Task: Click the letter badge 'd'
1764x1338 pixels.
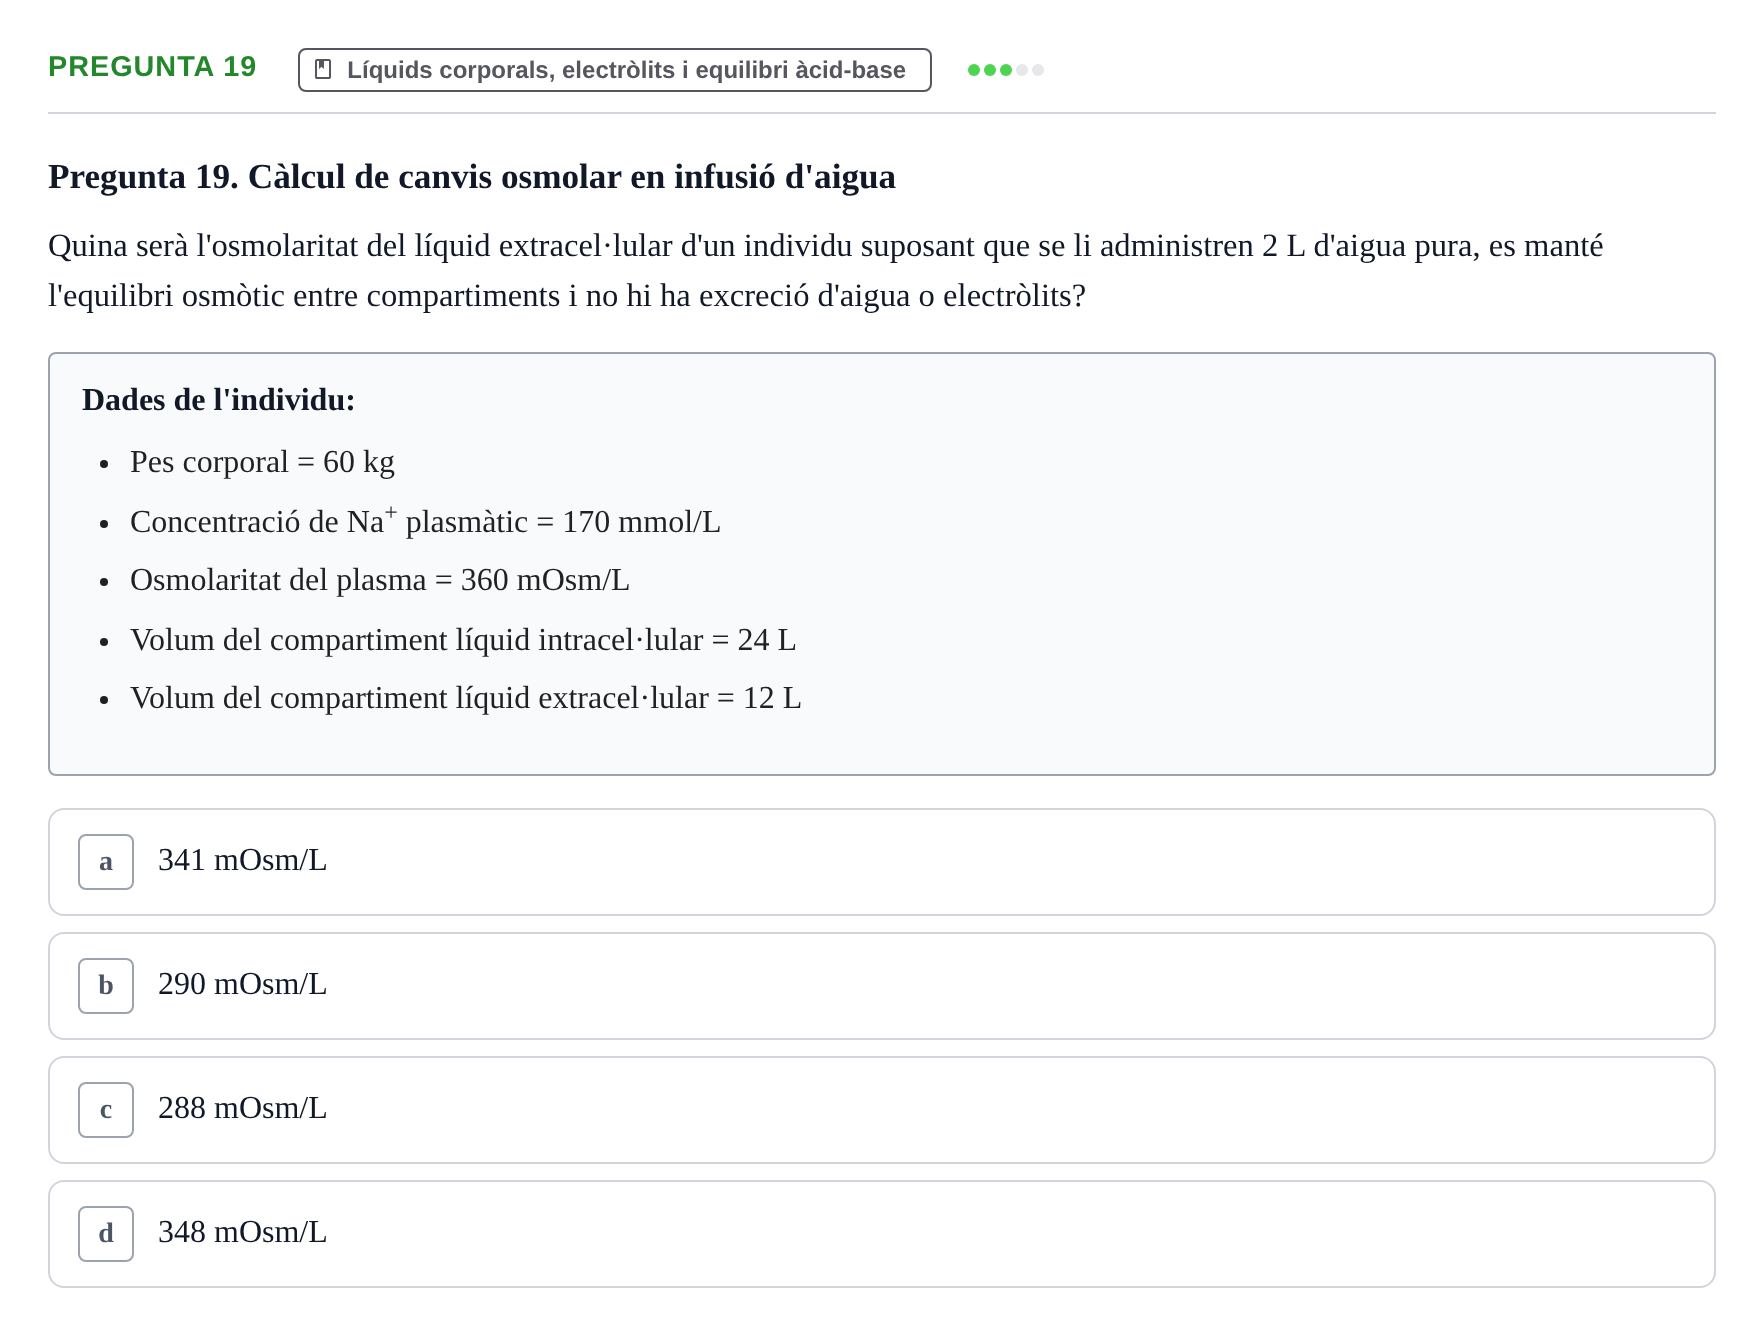Action: (106, 1234)
